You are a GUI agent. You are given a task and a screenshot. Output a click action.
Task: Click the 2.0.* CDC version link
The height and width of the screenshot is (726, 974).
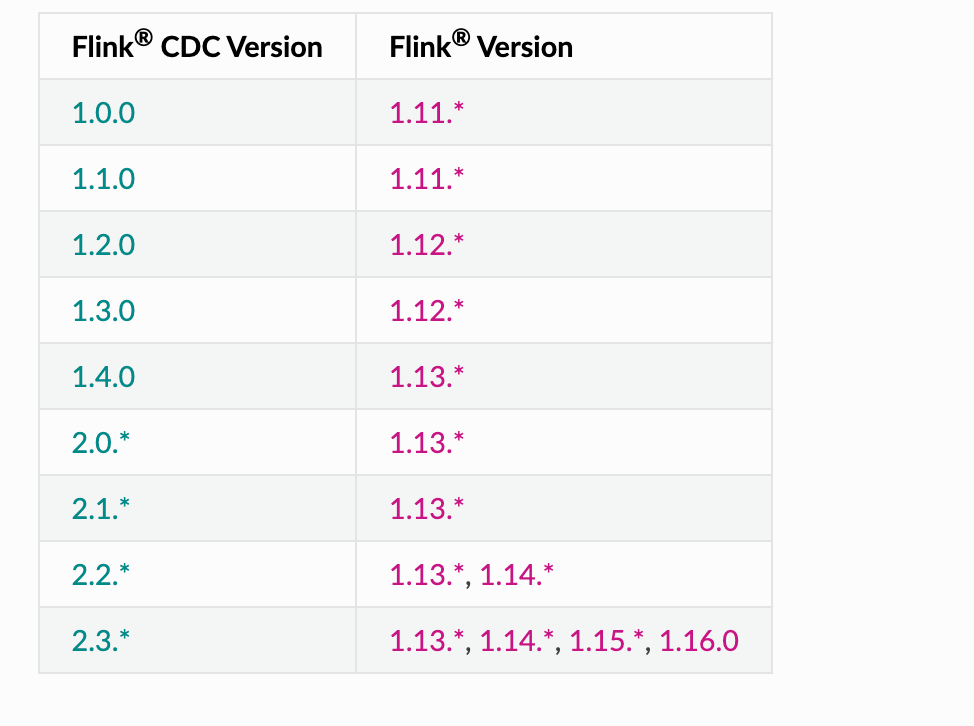[101, 442]
